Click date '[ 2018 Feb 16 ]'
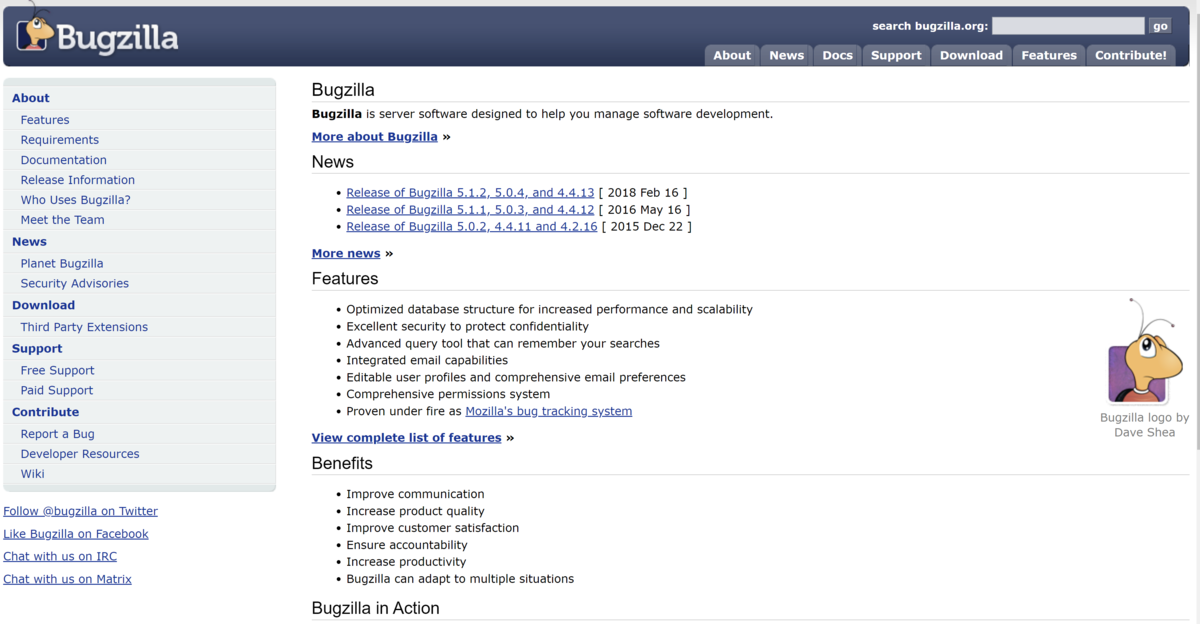This screenshot has height=624, width=1200. click(643, 193)
